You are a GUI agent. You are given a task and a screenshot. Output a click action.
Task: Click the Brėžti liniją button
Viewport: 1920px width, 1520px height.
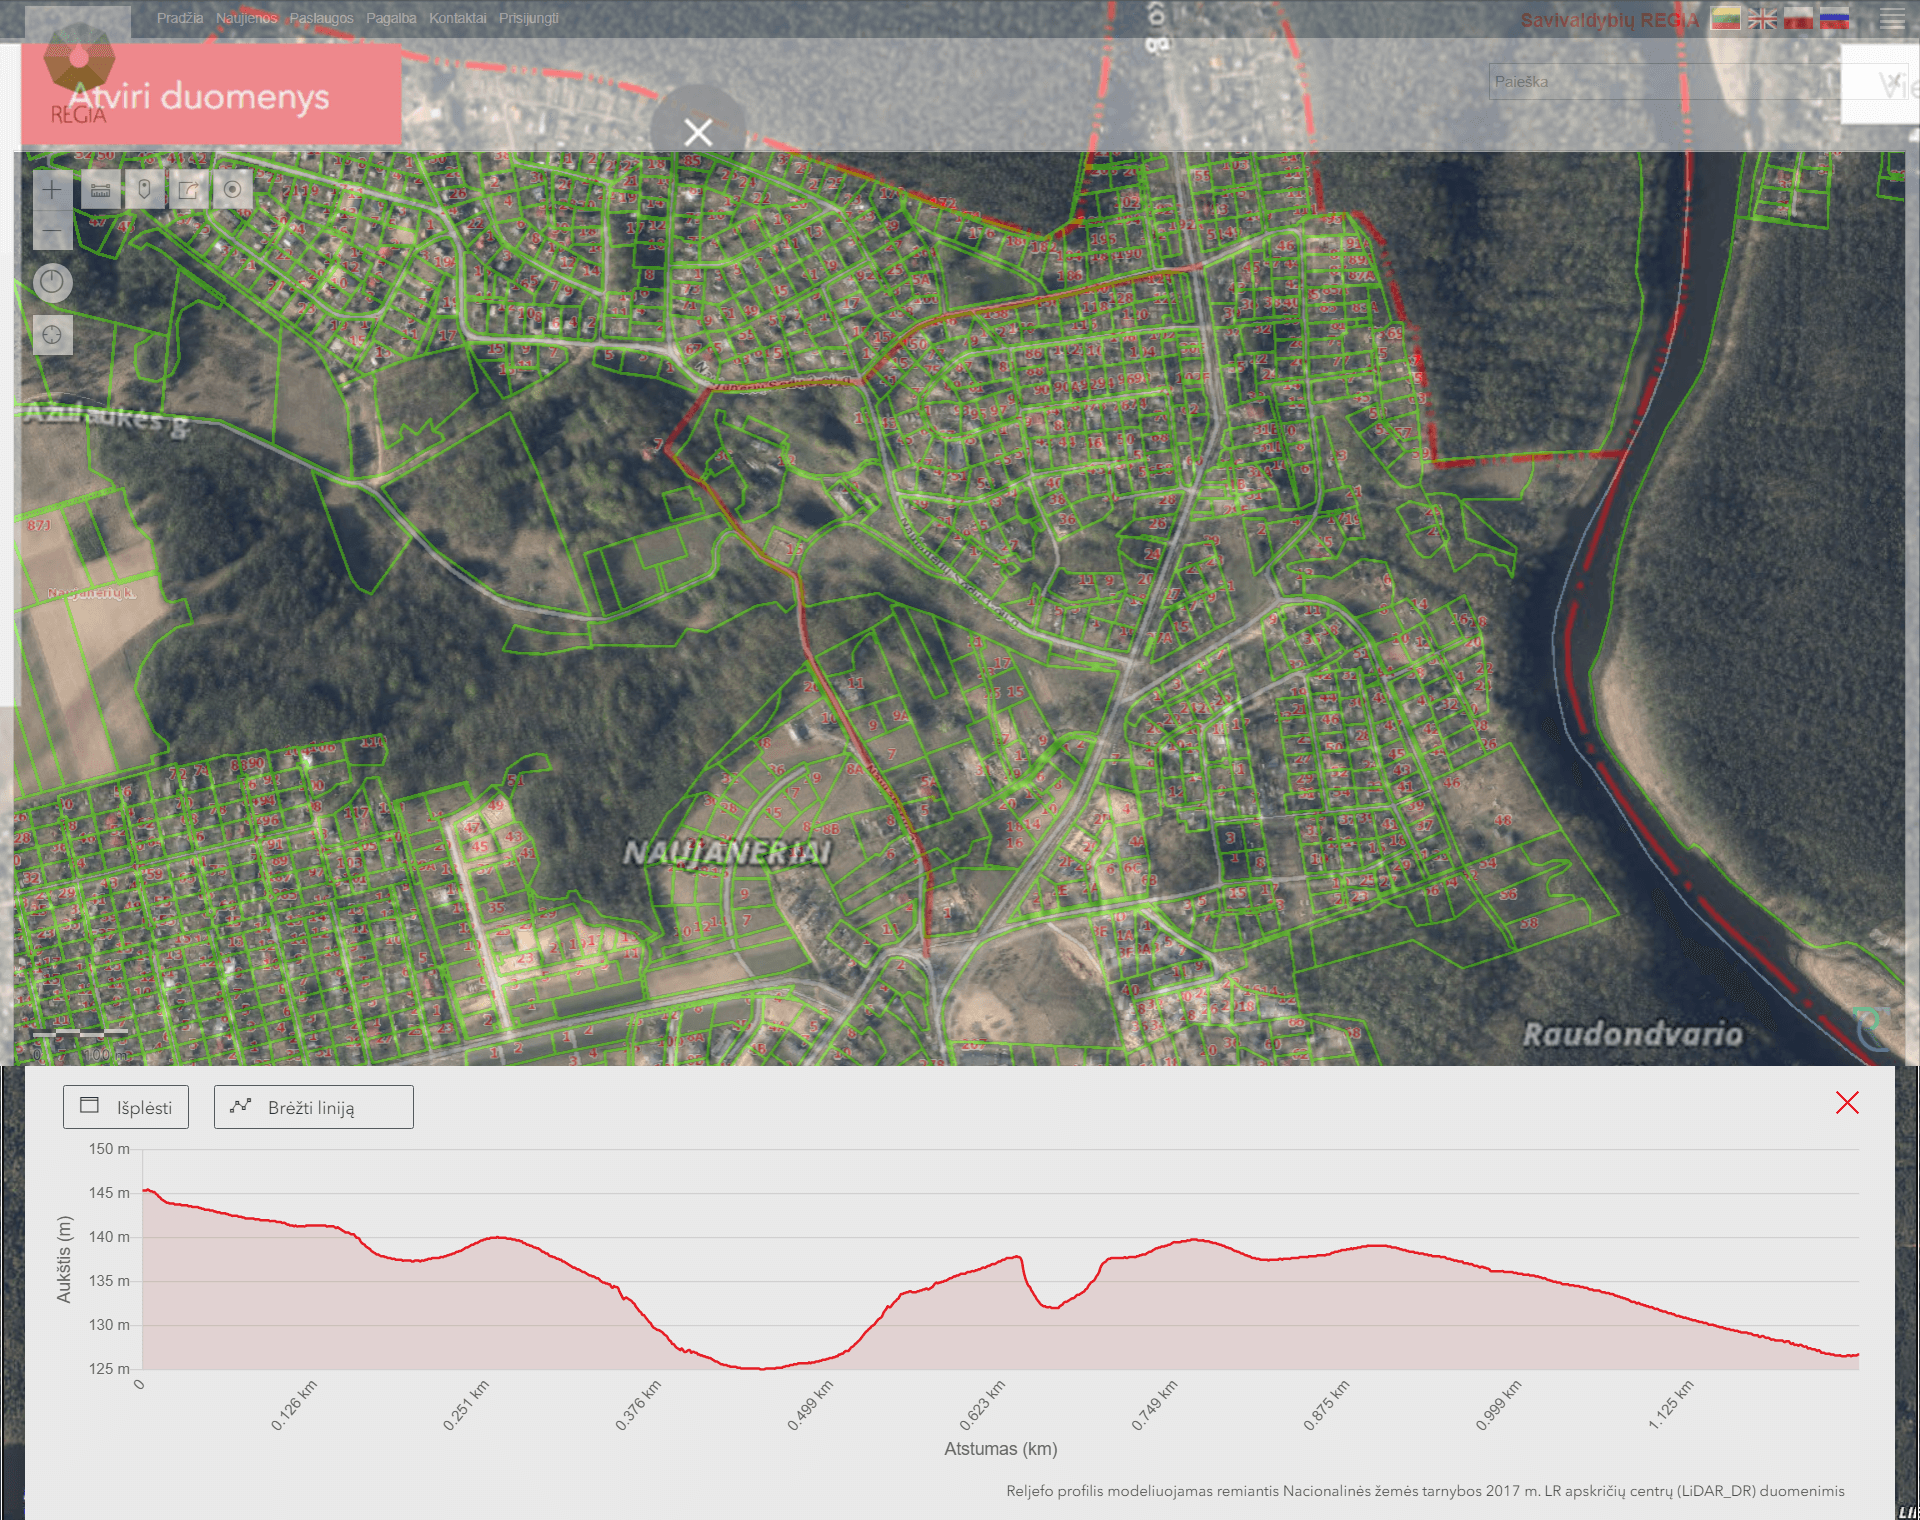tap(313, 1107)
